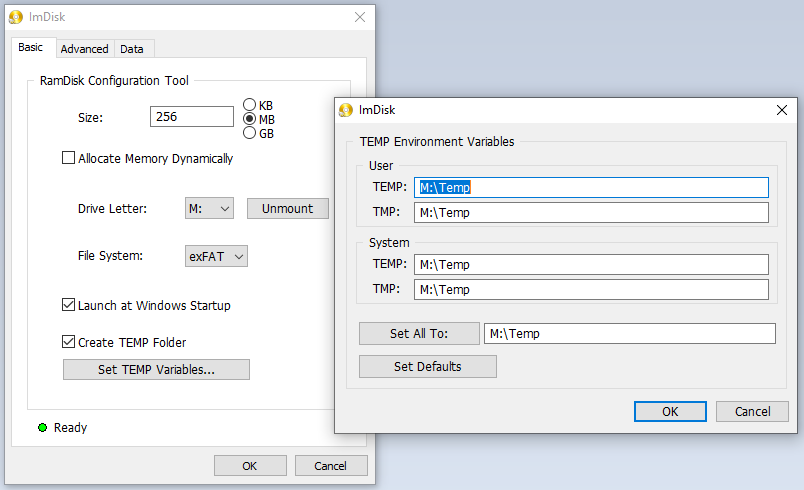This screenshot has width=804, height=490.
Task: Open the File System exFAT dropdown
Action: [x=216, y=256]
